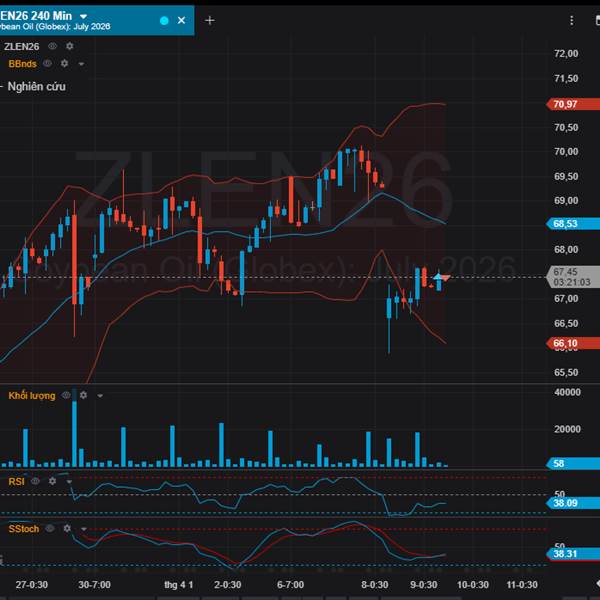Image resolution: width=600 pixels, height=600 pixels.
Task: Open BBnds study settings gear
Action: click(x=65, y=64)
